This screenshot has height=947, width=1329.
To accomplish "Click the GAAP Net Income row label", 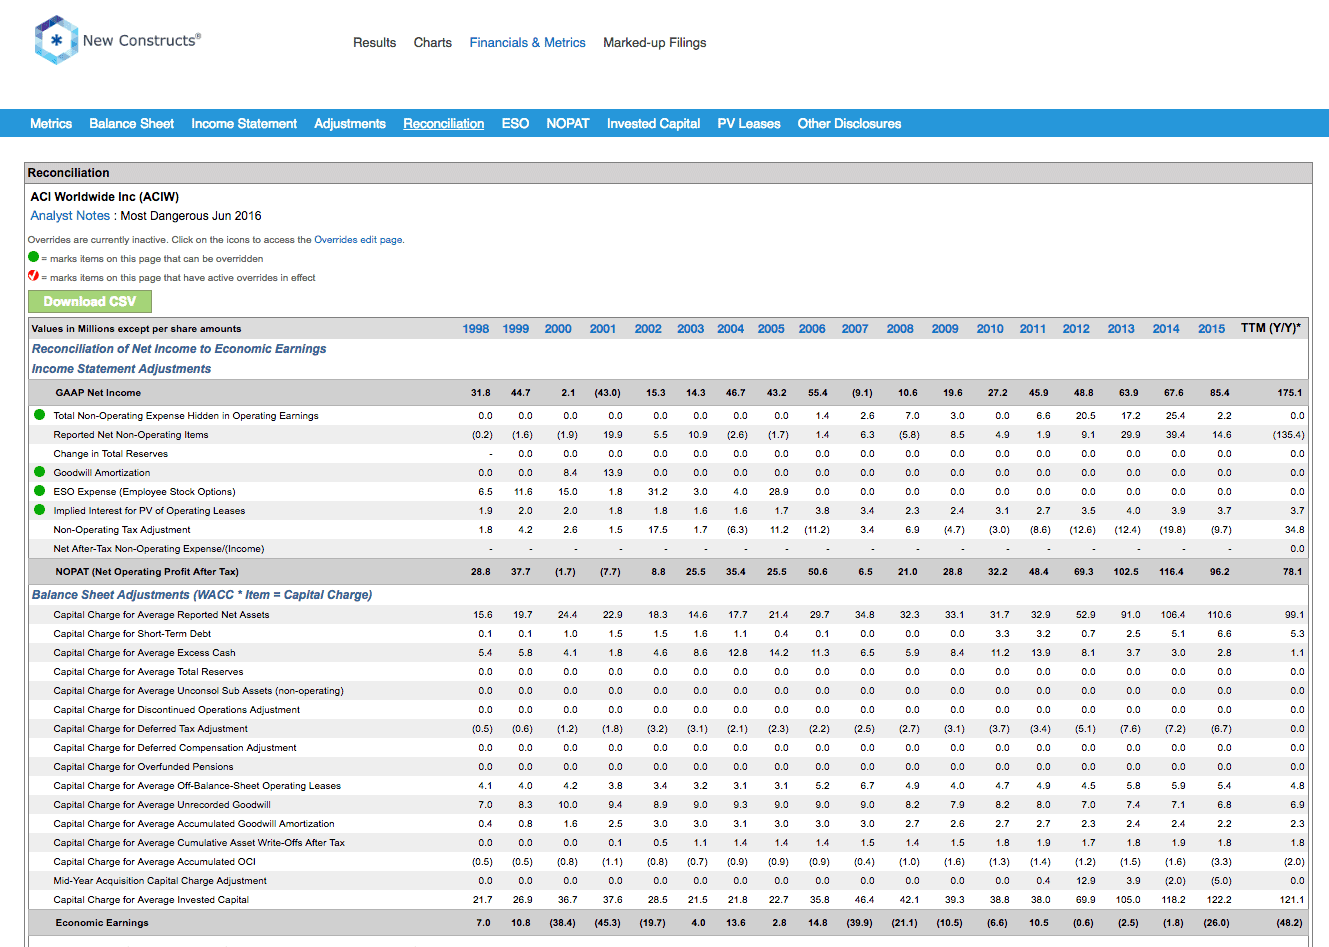I will pyautogui.click(x=98, y=393).
